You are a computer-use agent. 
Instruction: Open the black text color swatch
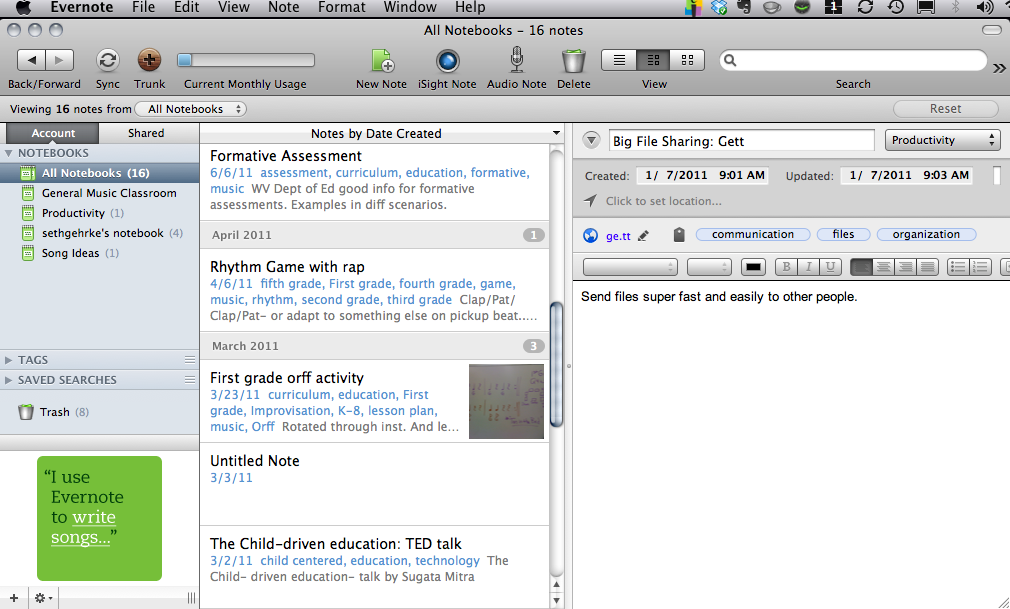753,267
